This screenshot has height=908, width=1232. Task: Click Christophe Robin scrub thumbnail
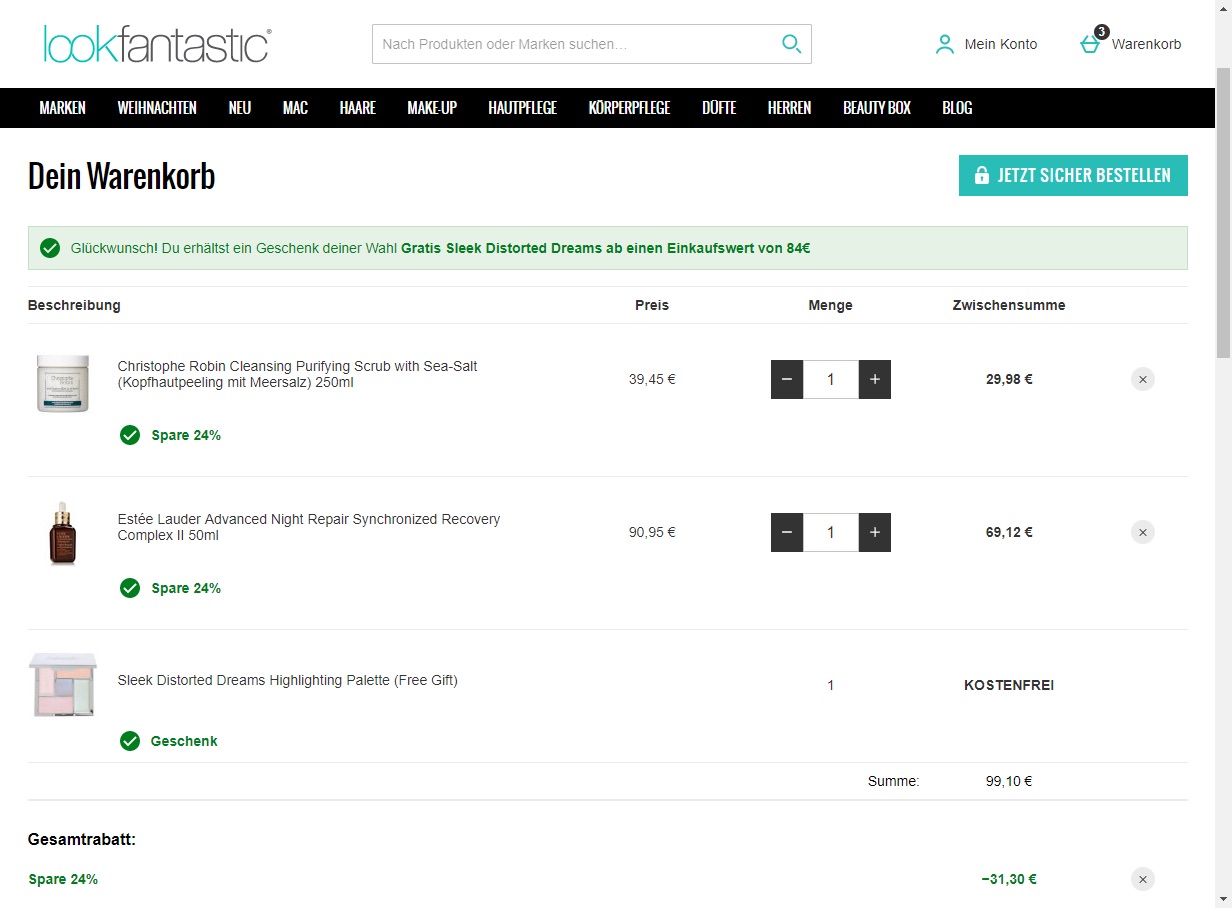click(x=63, y=383)
